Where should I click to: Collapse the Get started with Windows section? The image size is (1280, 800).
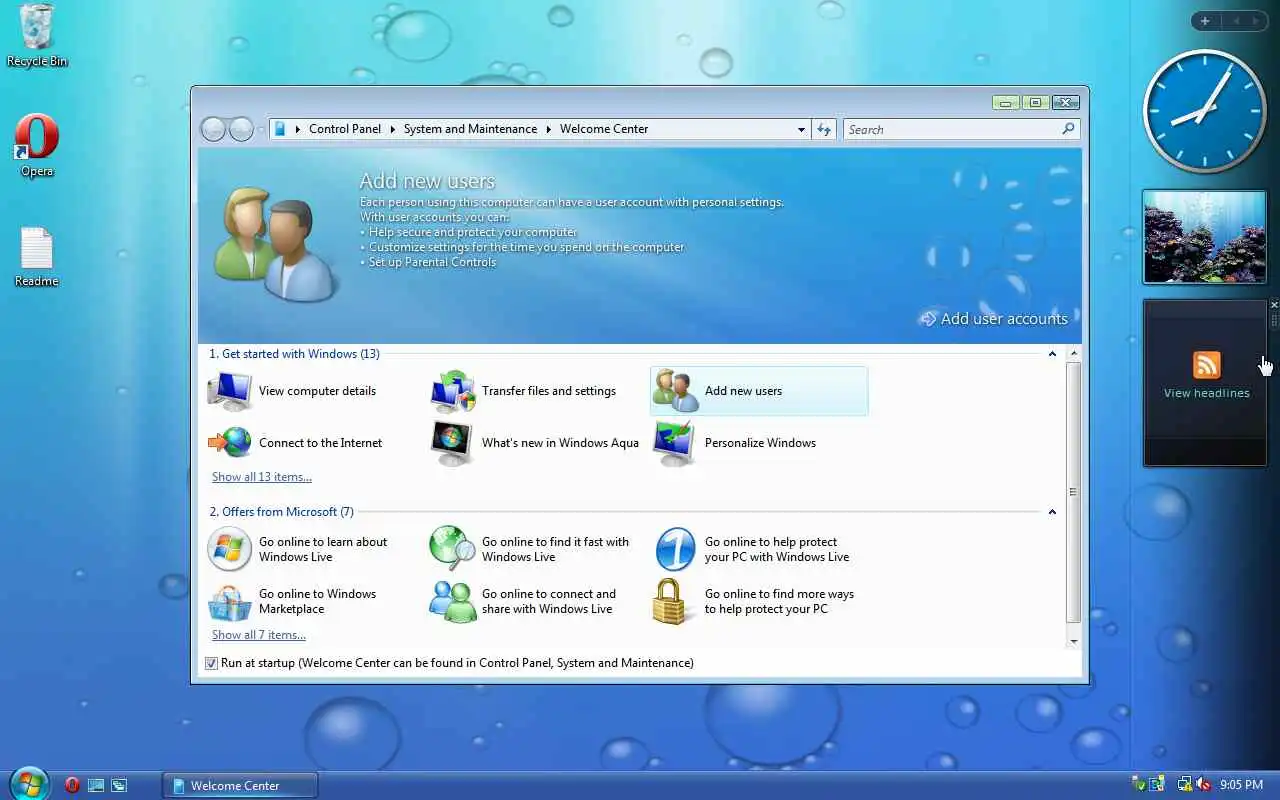1052,354
